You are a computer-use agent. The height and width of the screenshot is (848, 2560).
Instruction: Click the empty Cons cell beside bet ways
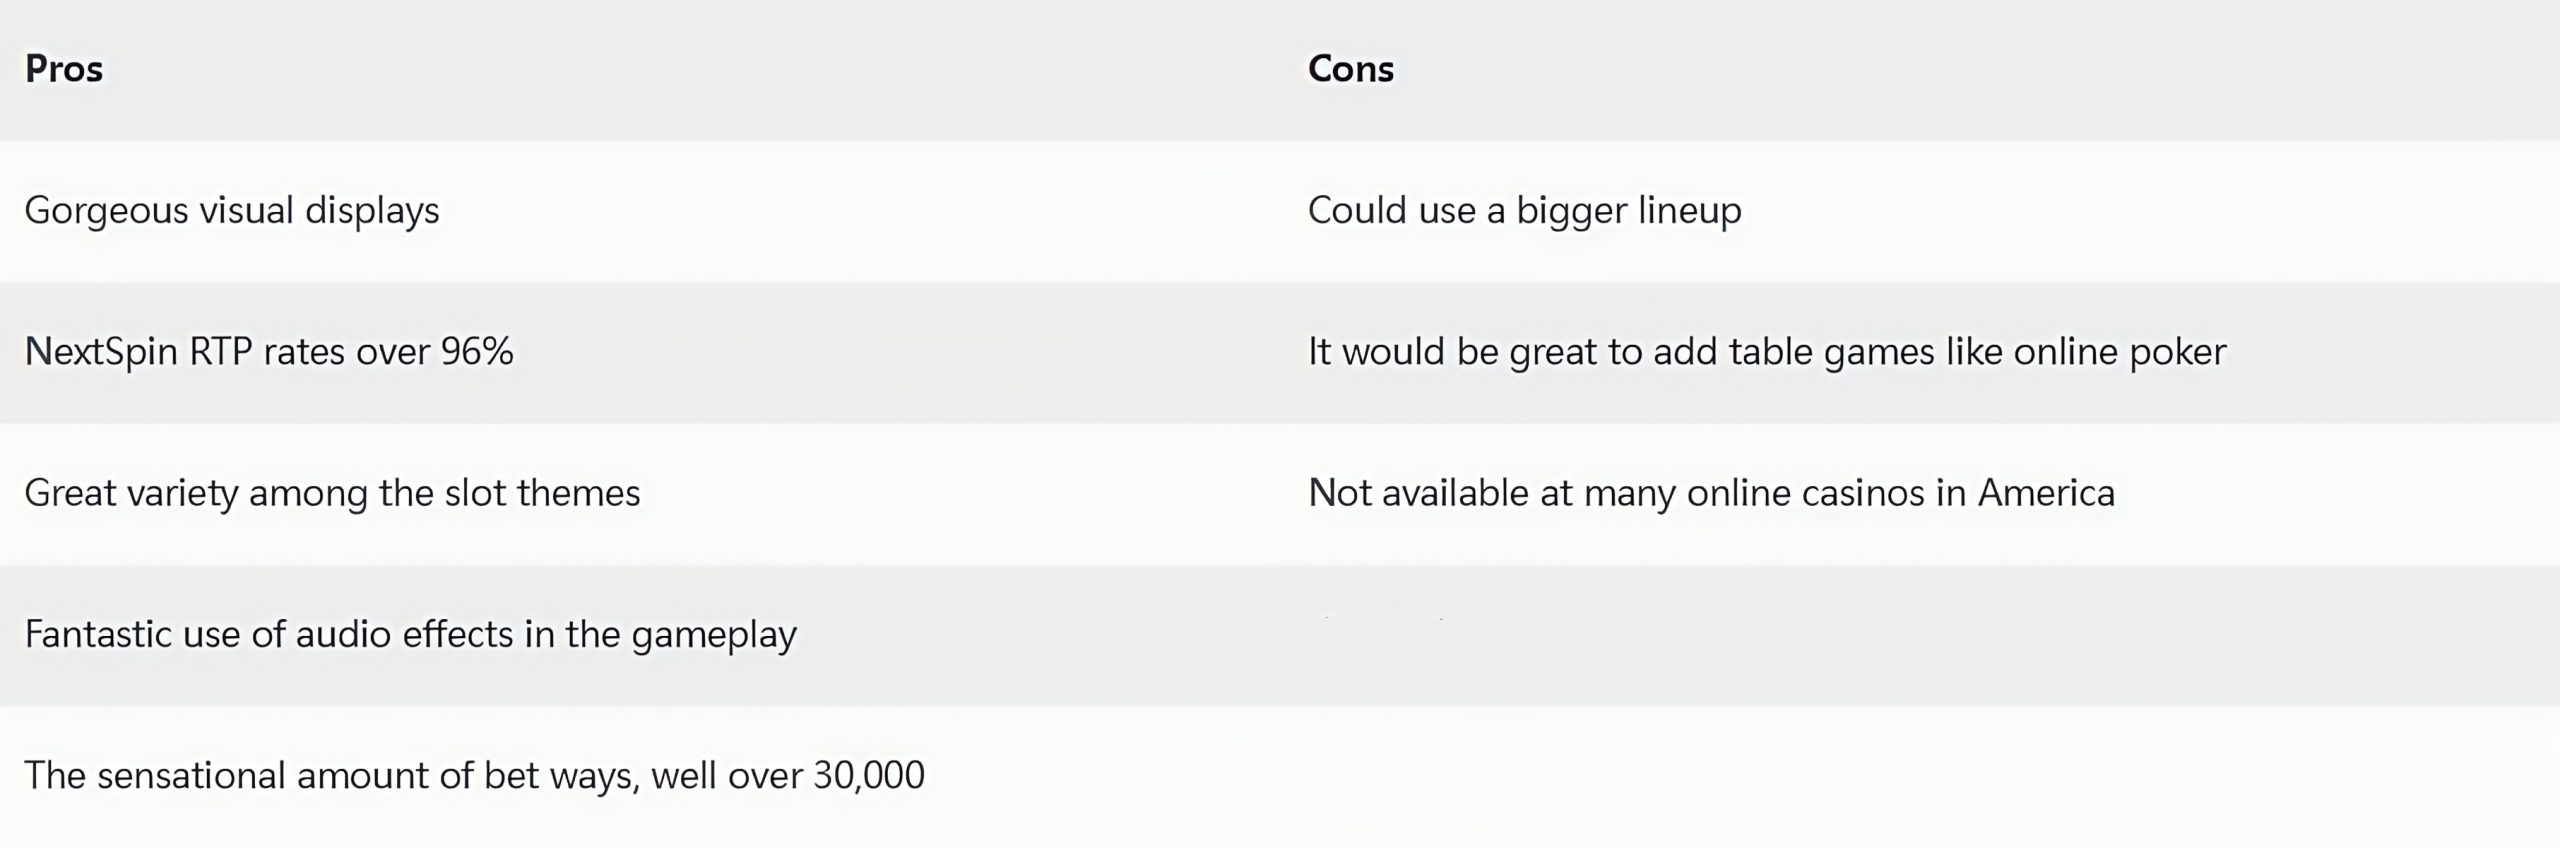1920,776
